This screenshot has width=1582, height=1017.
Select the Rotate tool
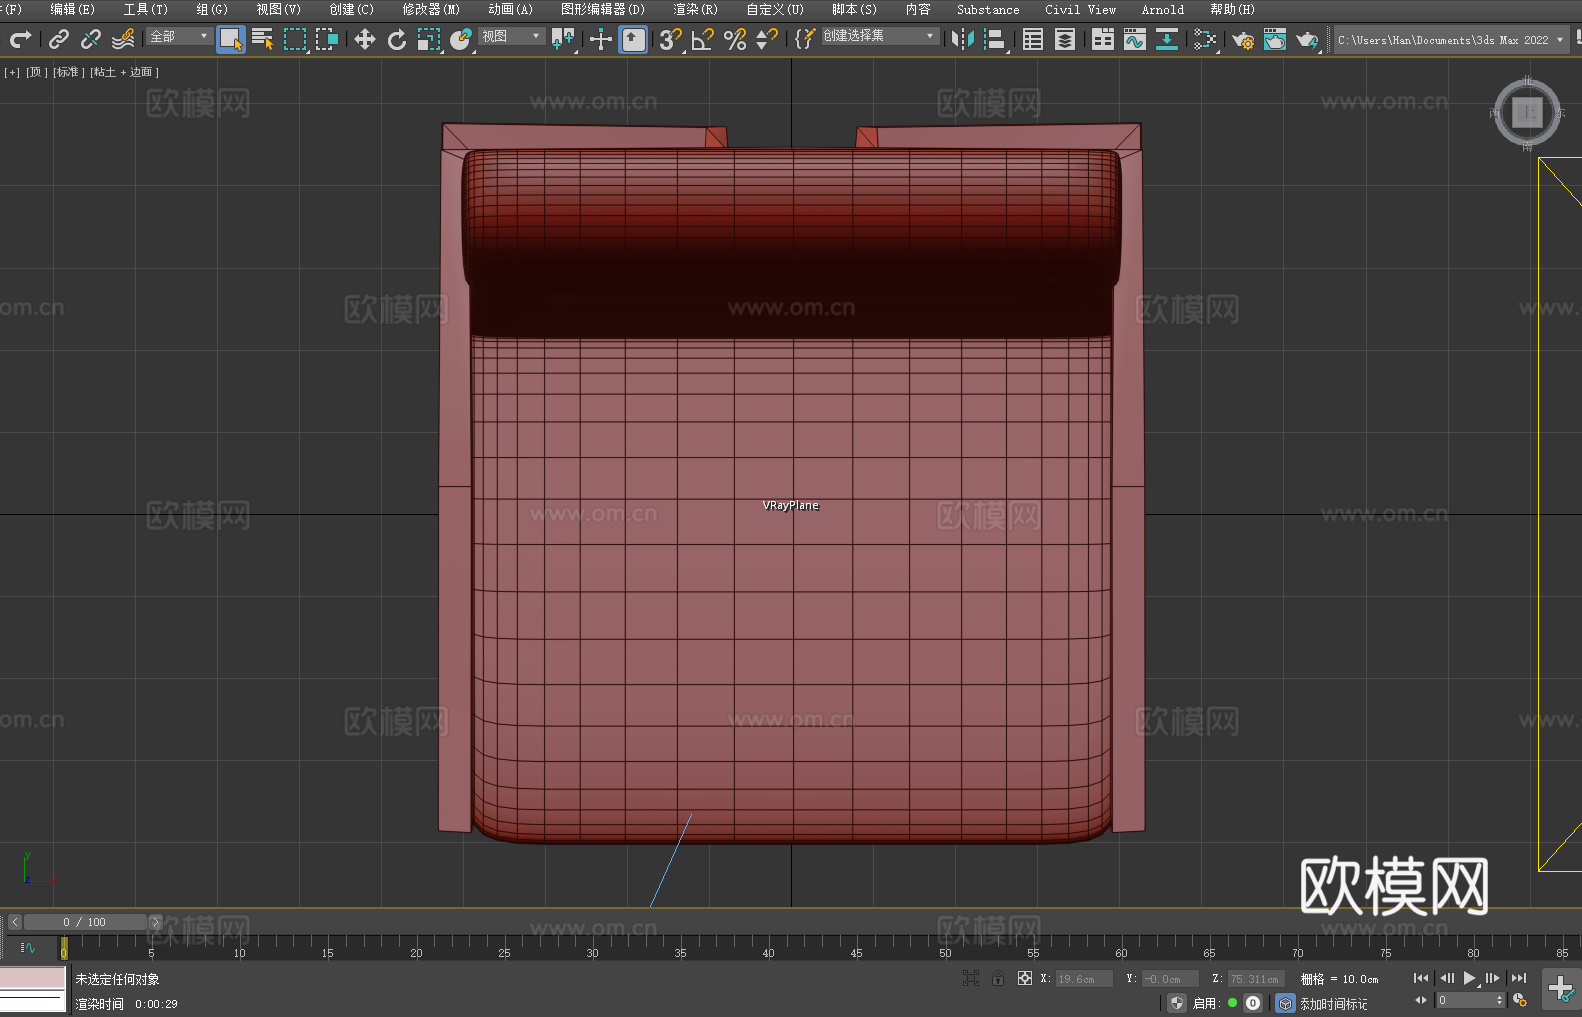(397, 39)
